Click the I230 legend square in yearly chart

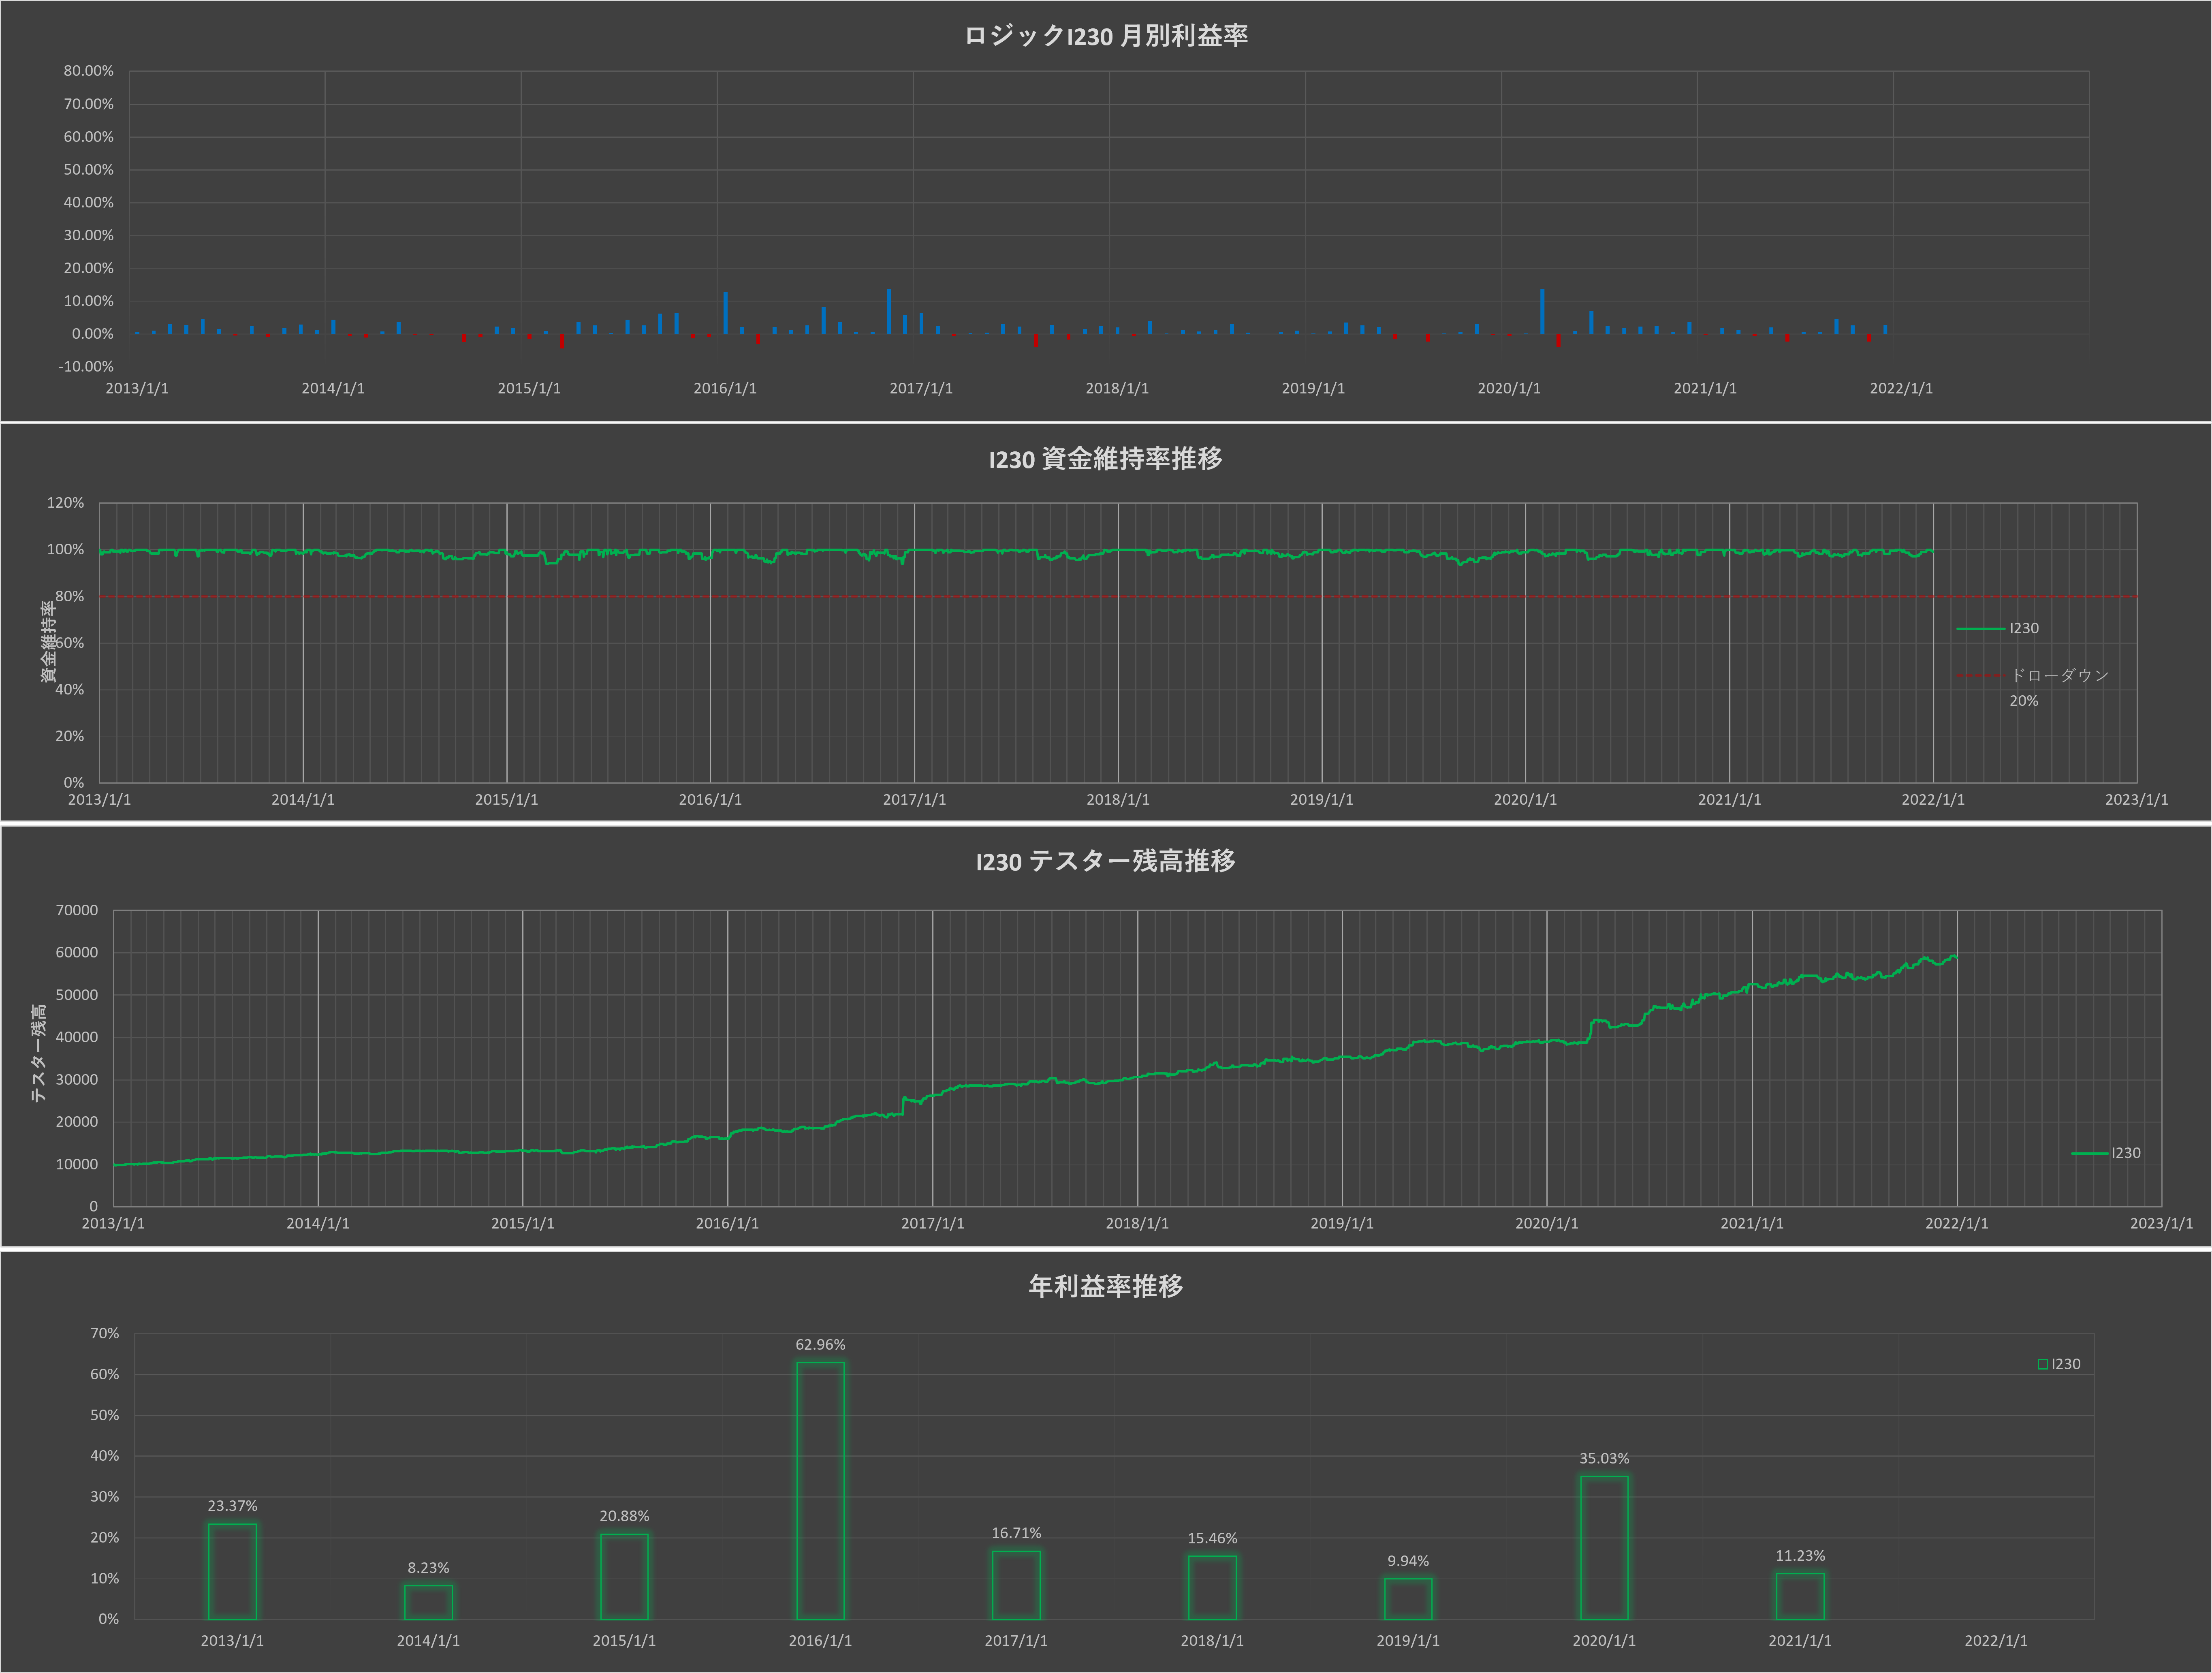[2043, 1364]
